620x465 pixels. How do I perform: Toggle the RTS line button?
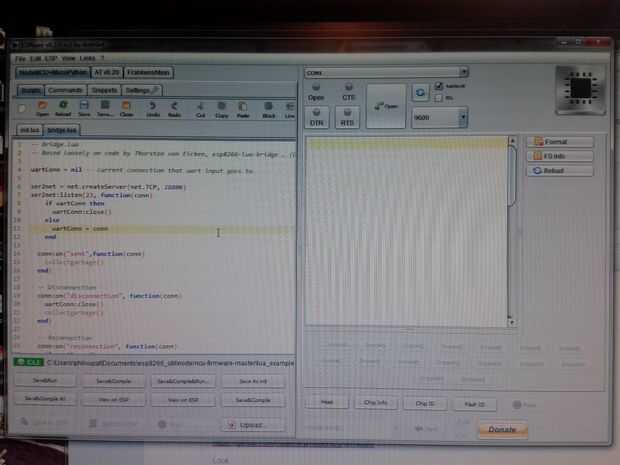coord(347,117)
